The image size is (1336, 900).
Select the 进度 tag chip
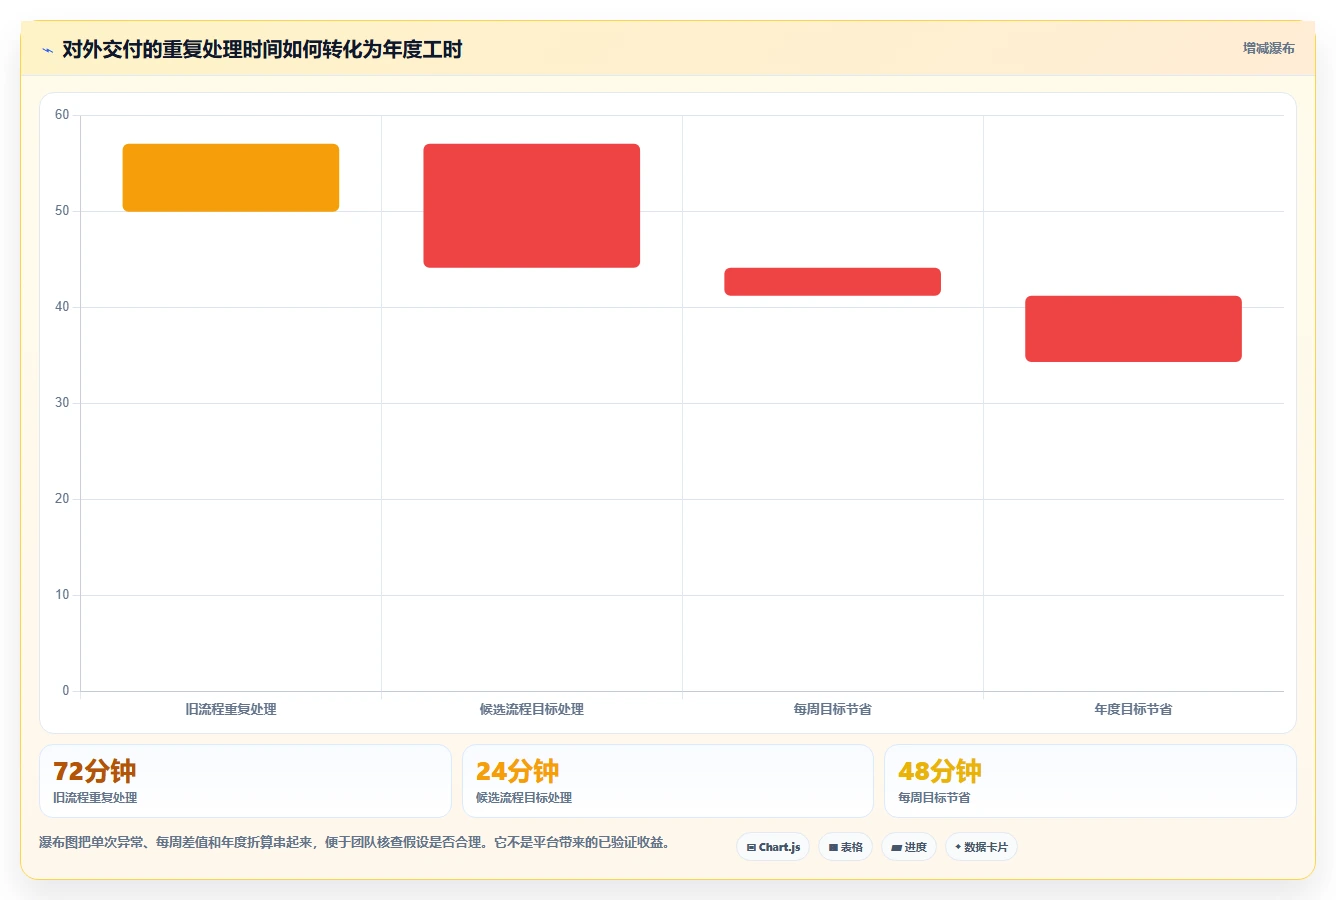click(908, 847)
